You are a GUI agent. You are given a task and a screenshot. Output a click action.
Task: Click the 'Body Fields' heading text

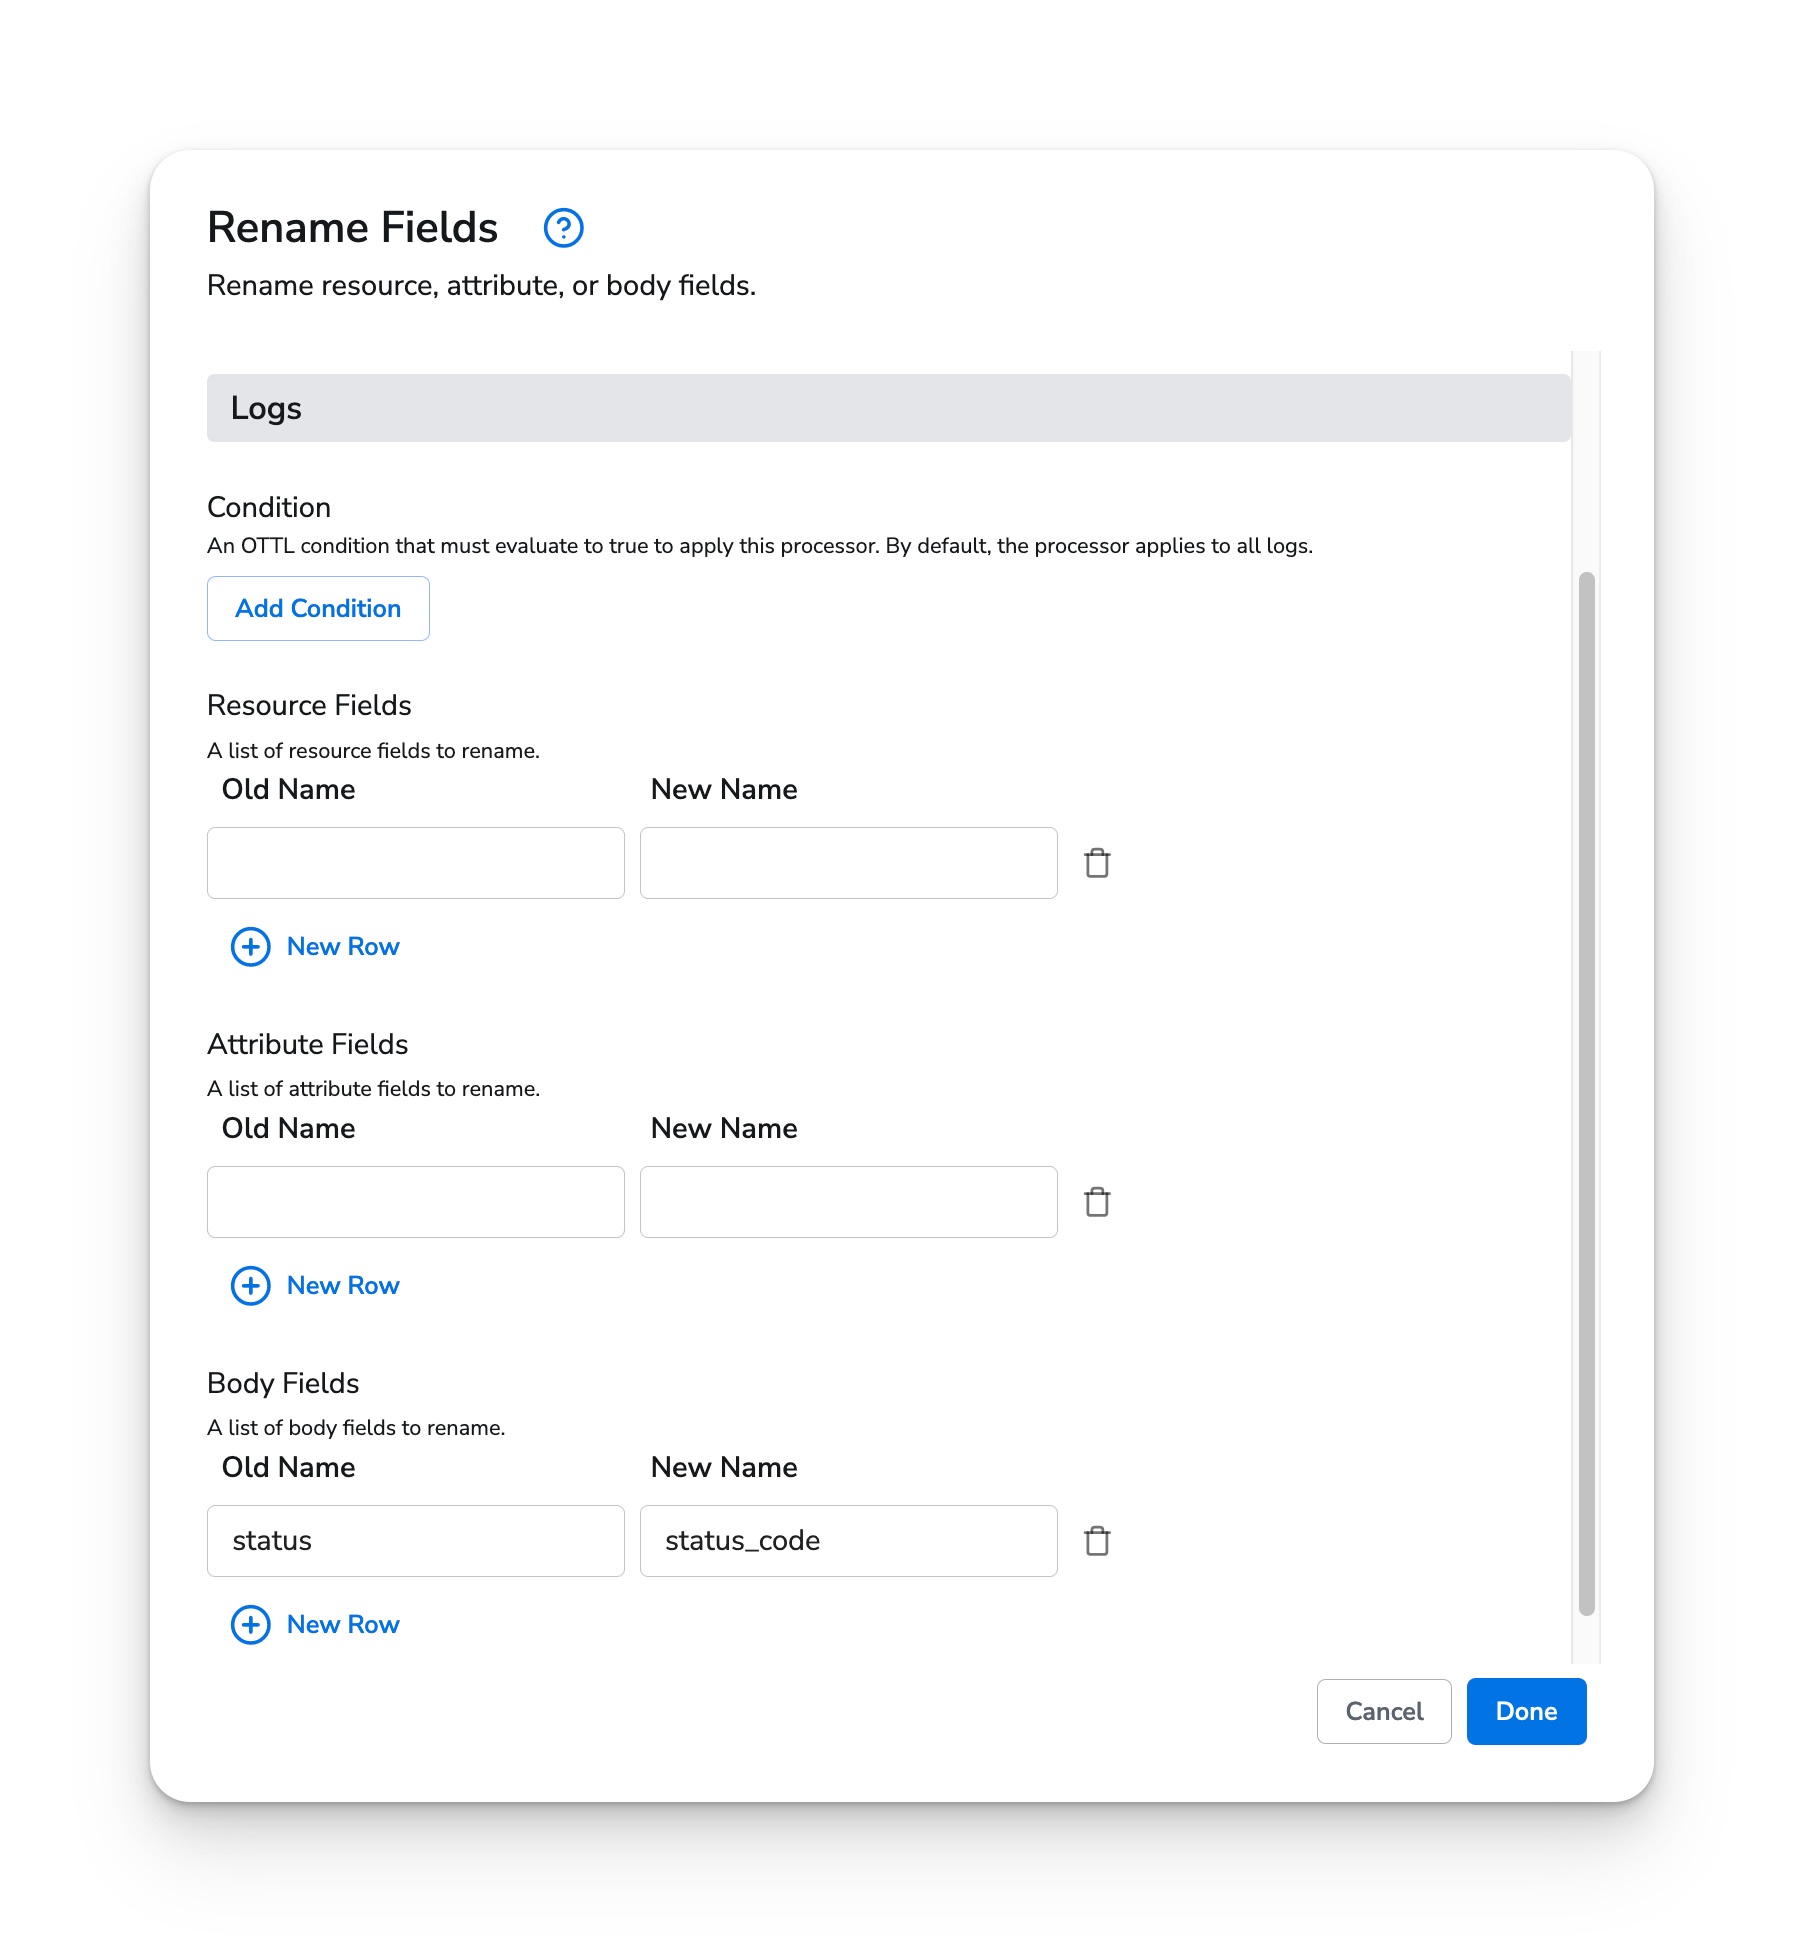(x=283, y=1383)
